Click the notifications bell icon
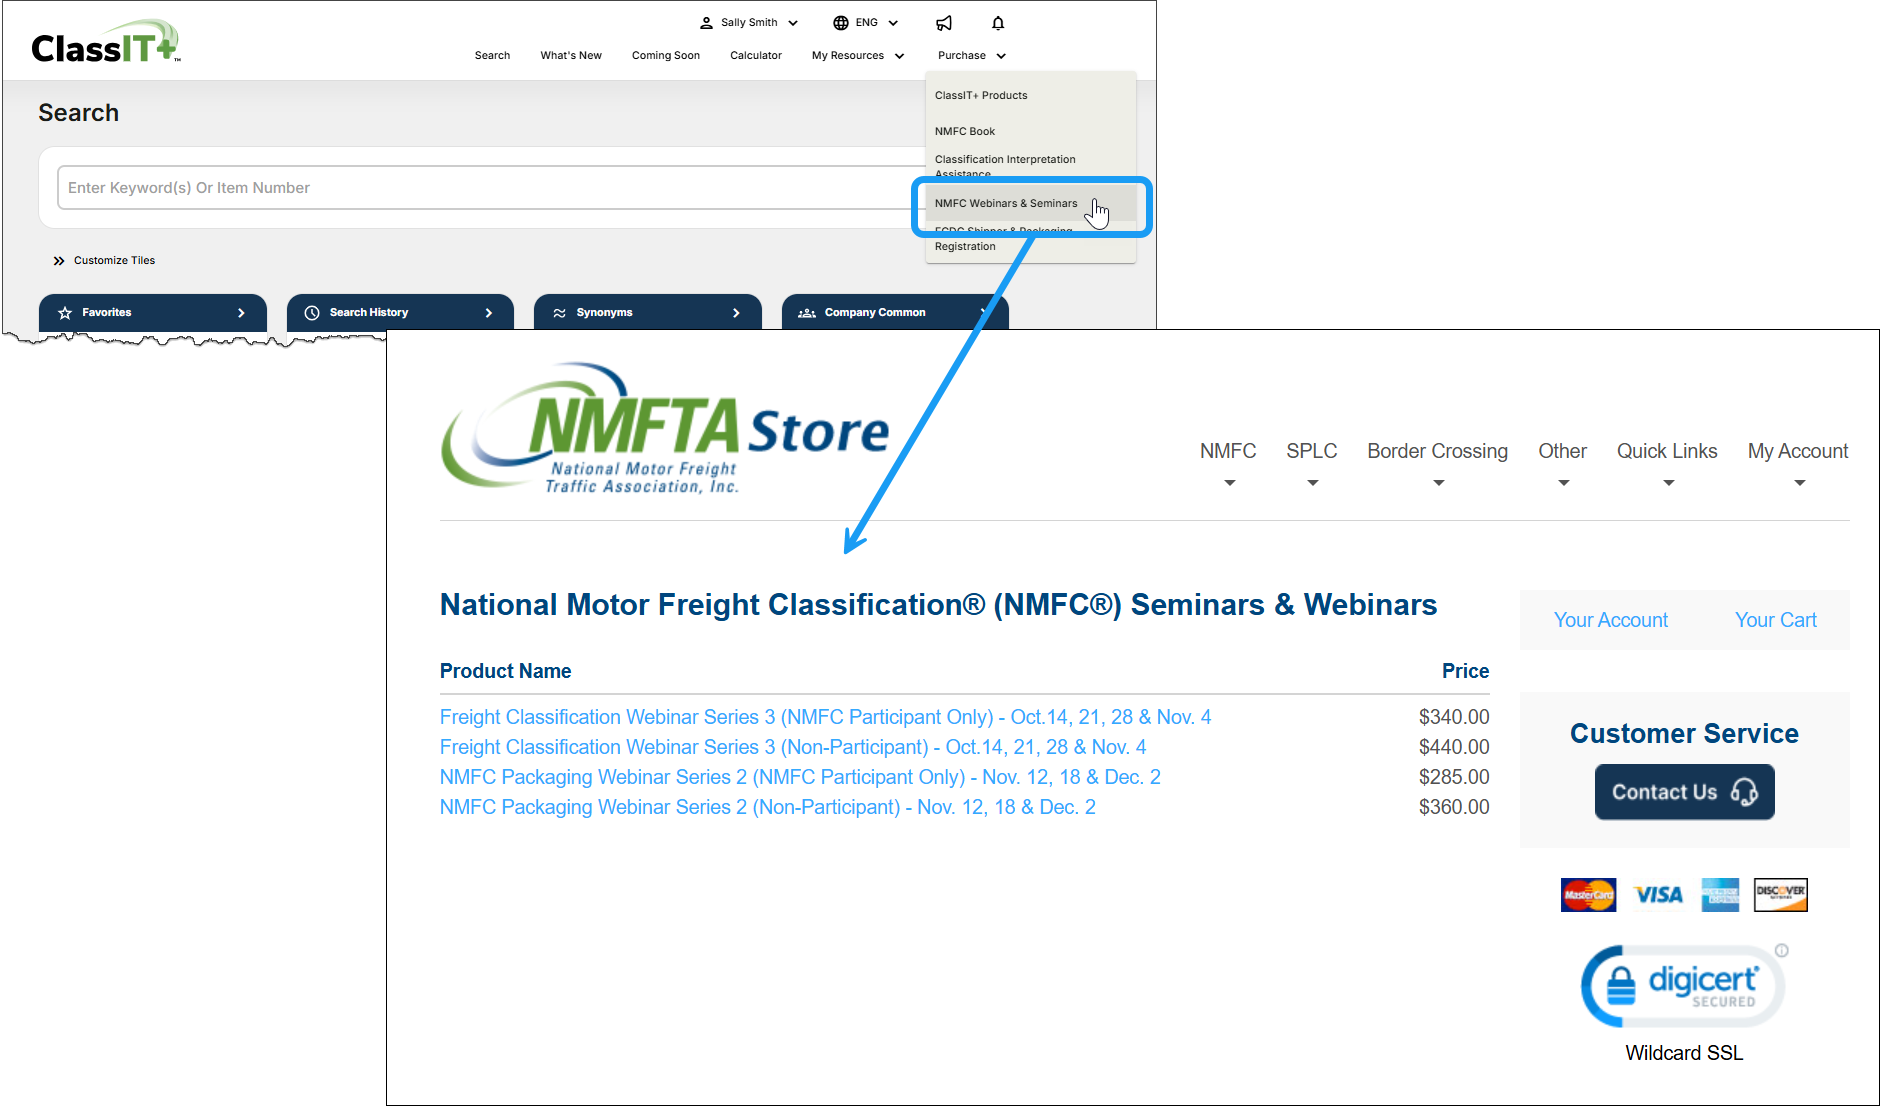 point(998,22)
